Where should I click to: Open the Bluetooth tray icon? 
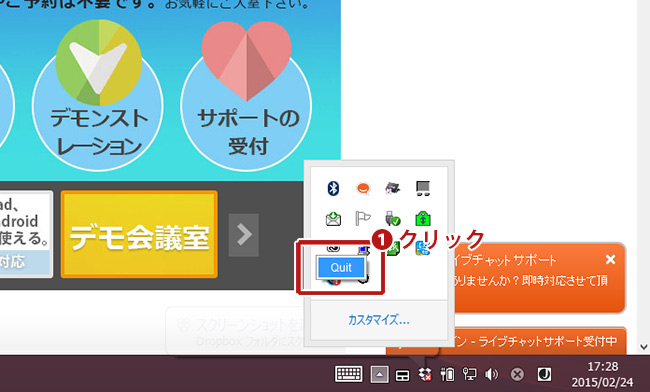point(333,188)
